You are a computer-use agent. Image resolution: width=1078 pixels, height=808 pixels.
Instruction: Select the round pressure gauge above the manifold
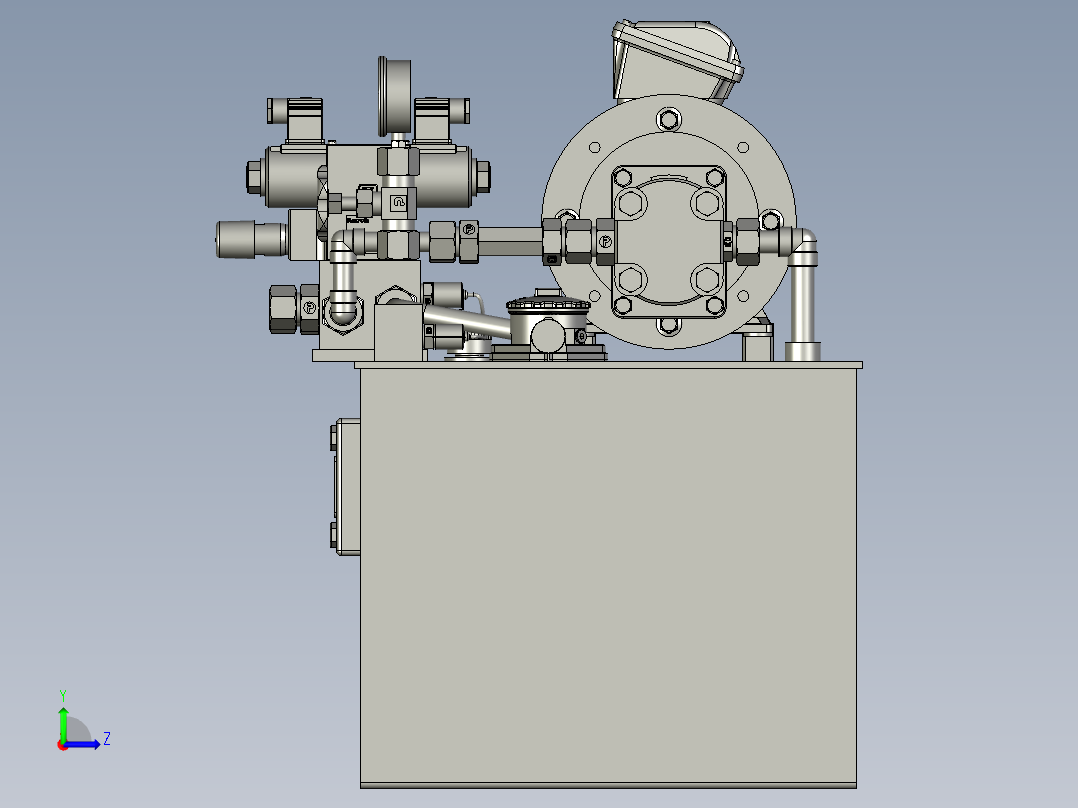(395, 96)
